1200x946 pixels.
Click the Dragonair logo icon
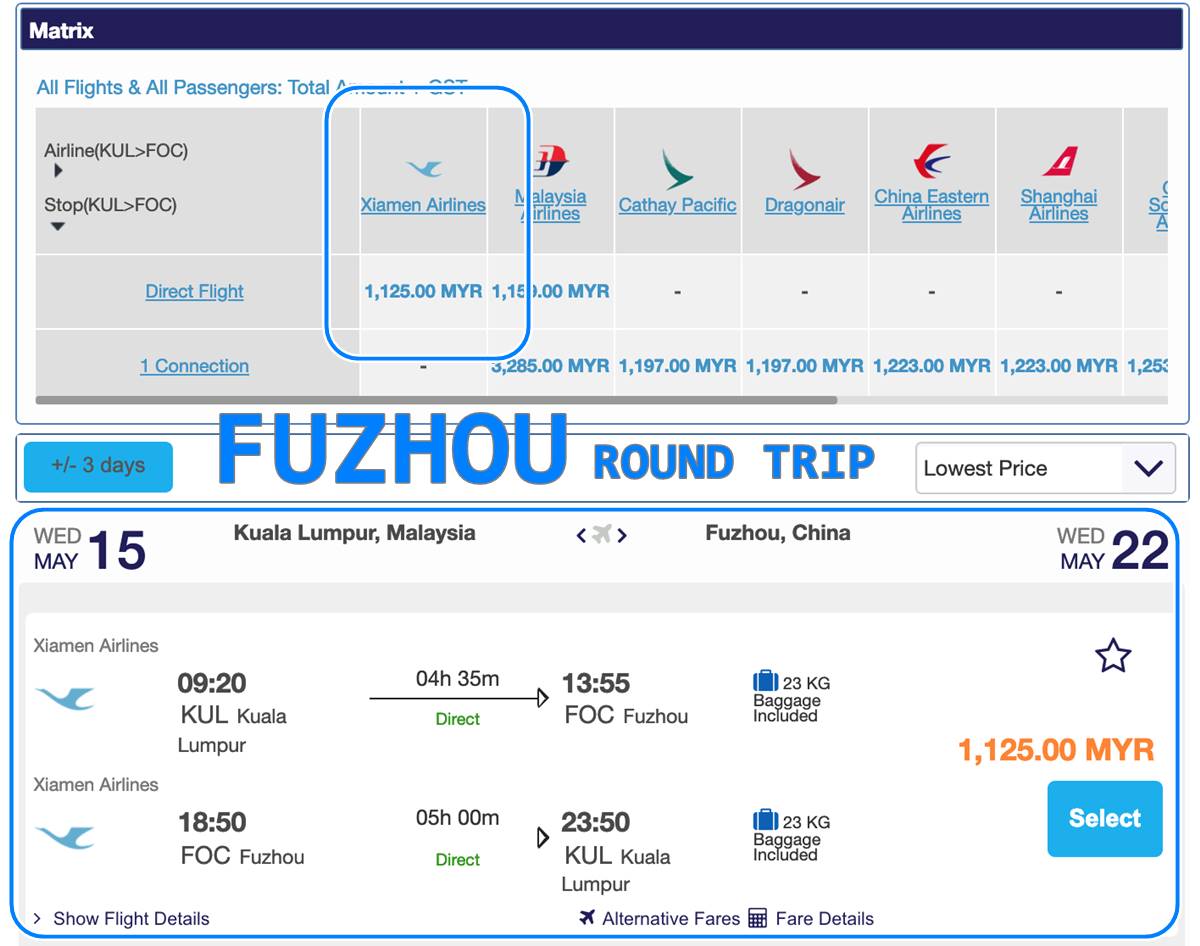[804, 168]
